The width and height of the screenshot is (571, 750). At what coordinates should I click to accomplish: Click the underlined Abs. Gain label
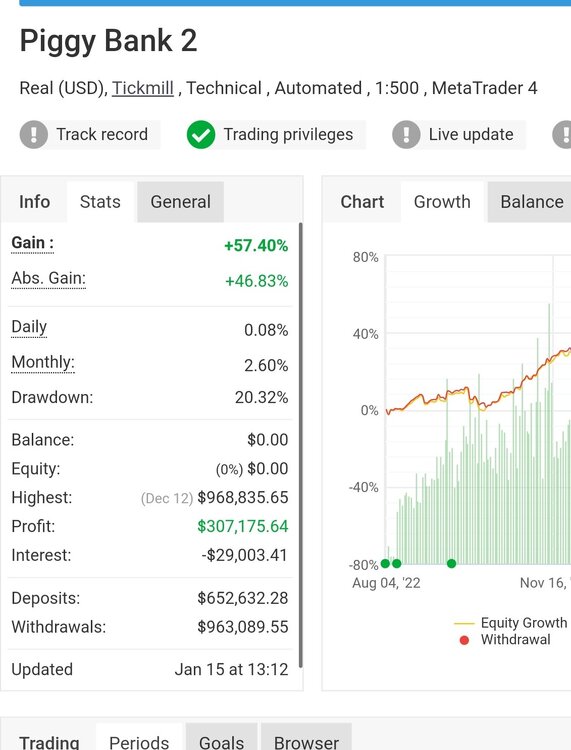click(49, 278)
